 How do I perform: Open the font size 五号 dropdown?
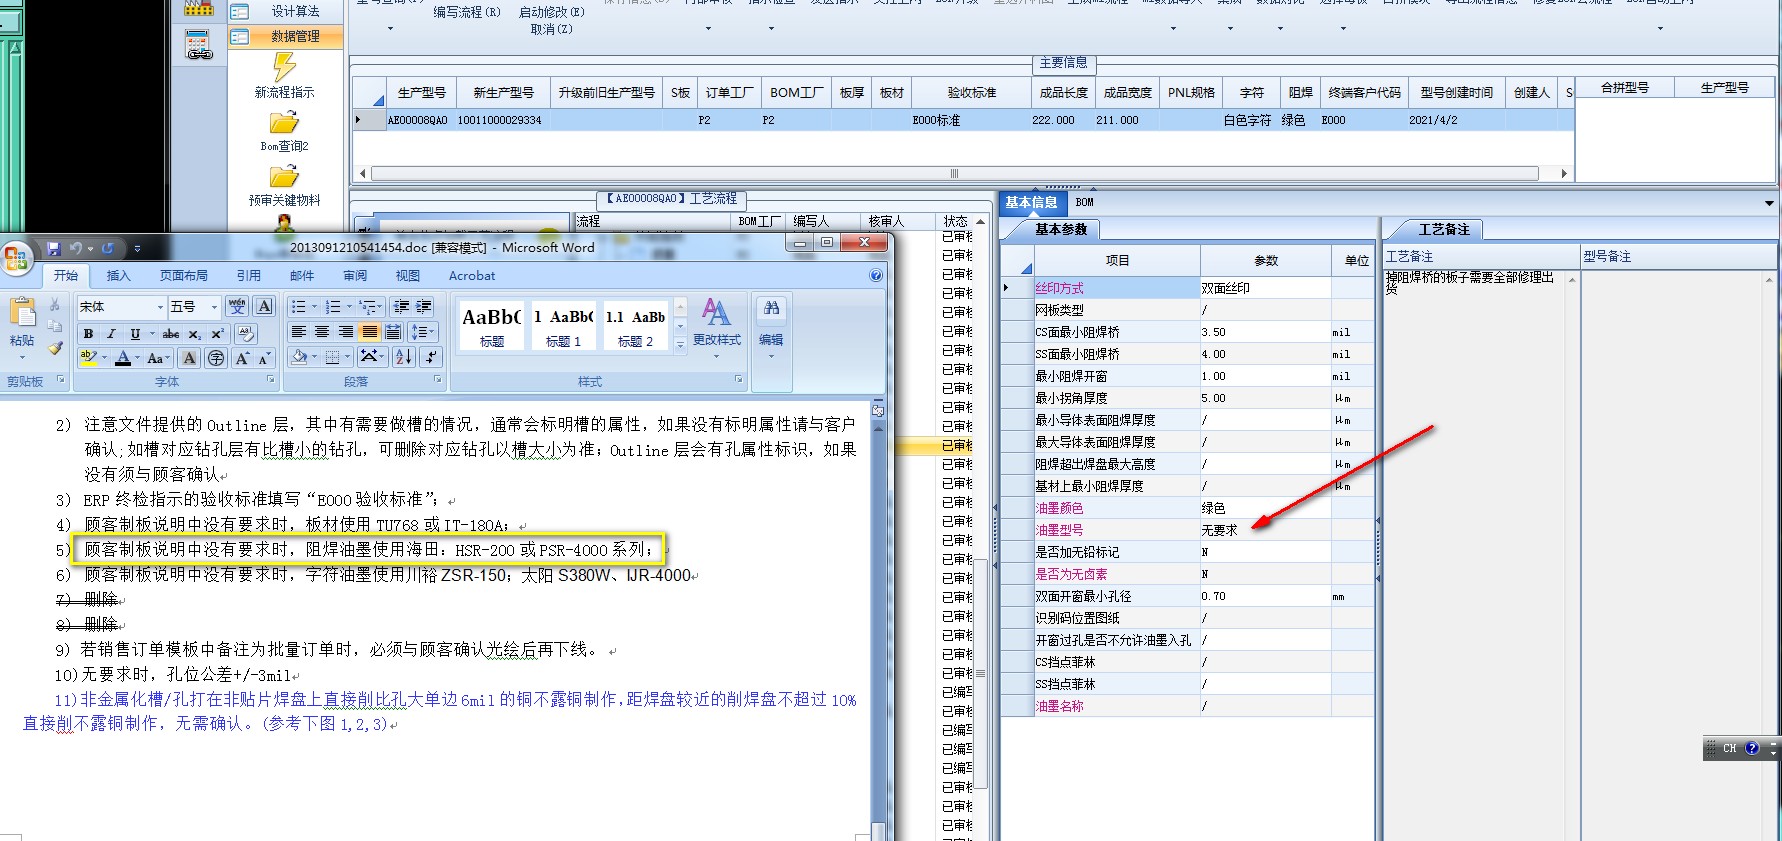coord(214,307)
